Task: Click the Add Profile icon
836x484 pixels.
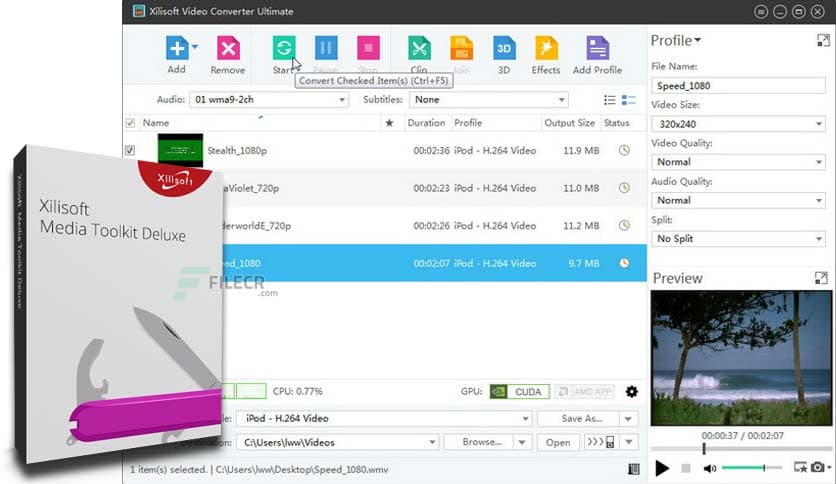Action: 598,48
